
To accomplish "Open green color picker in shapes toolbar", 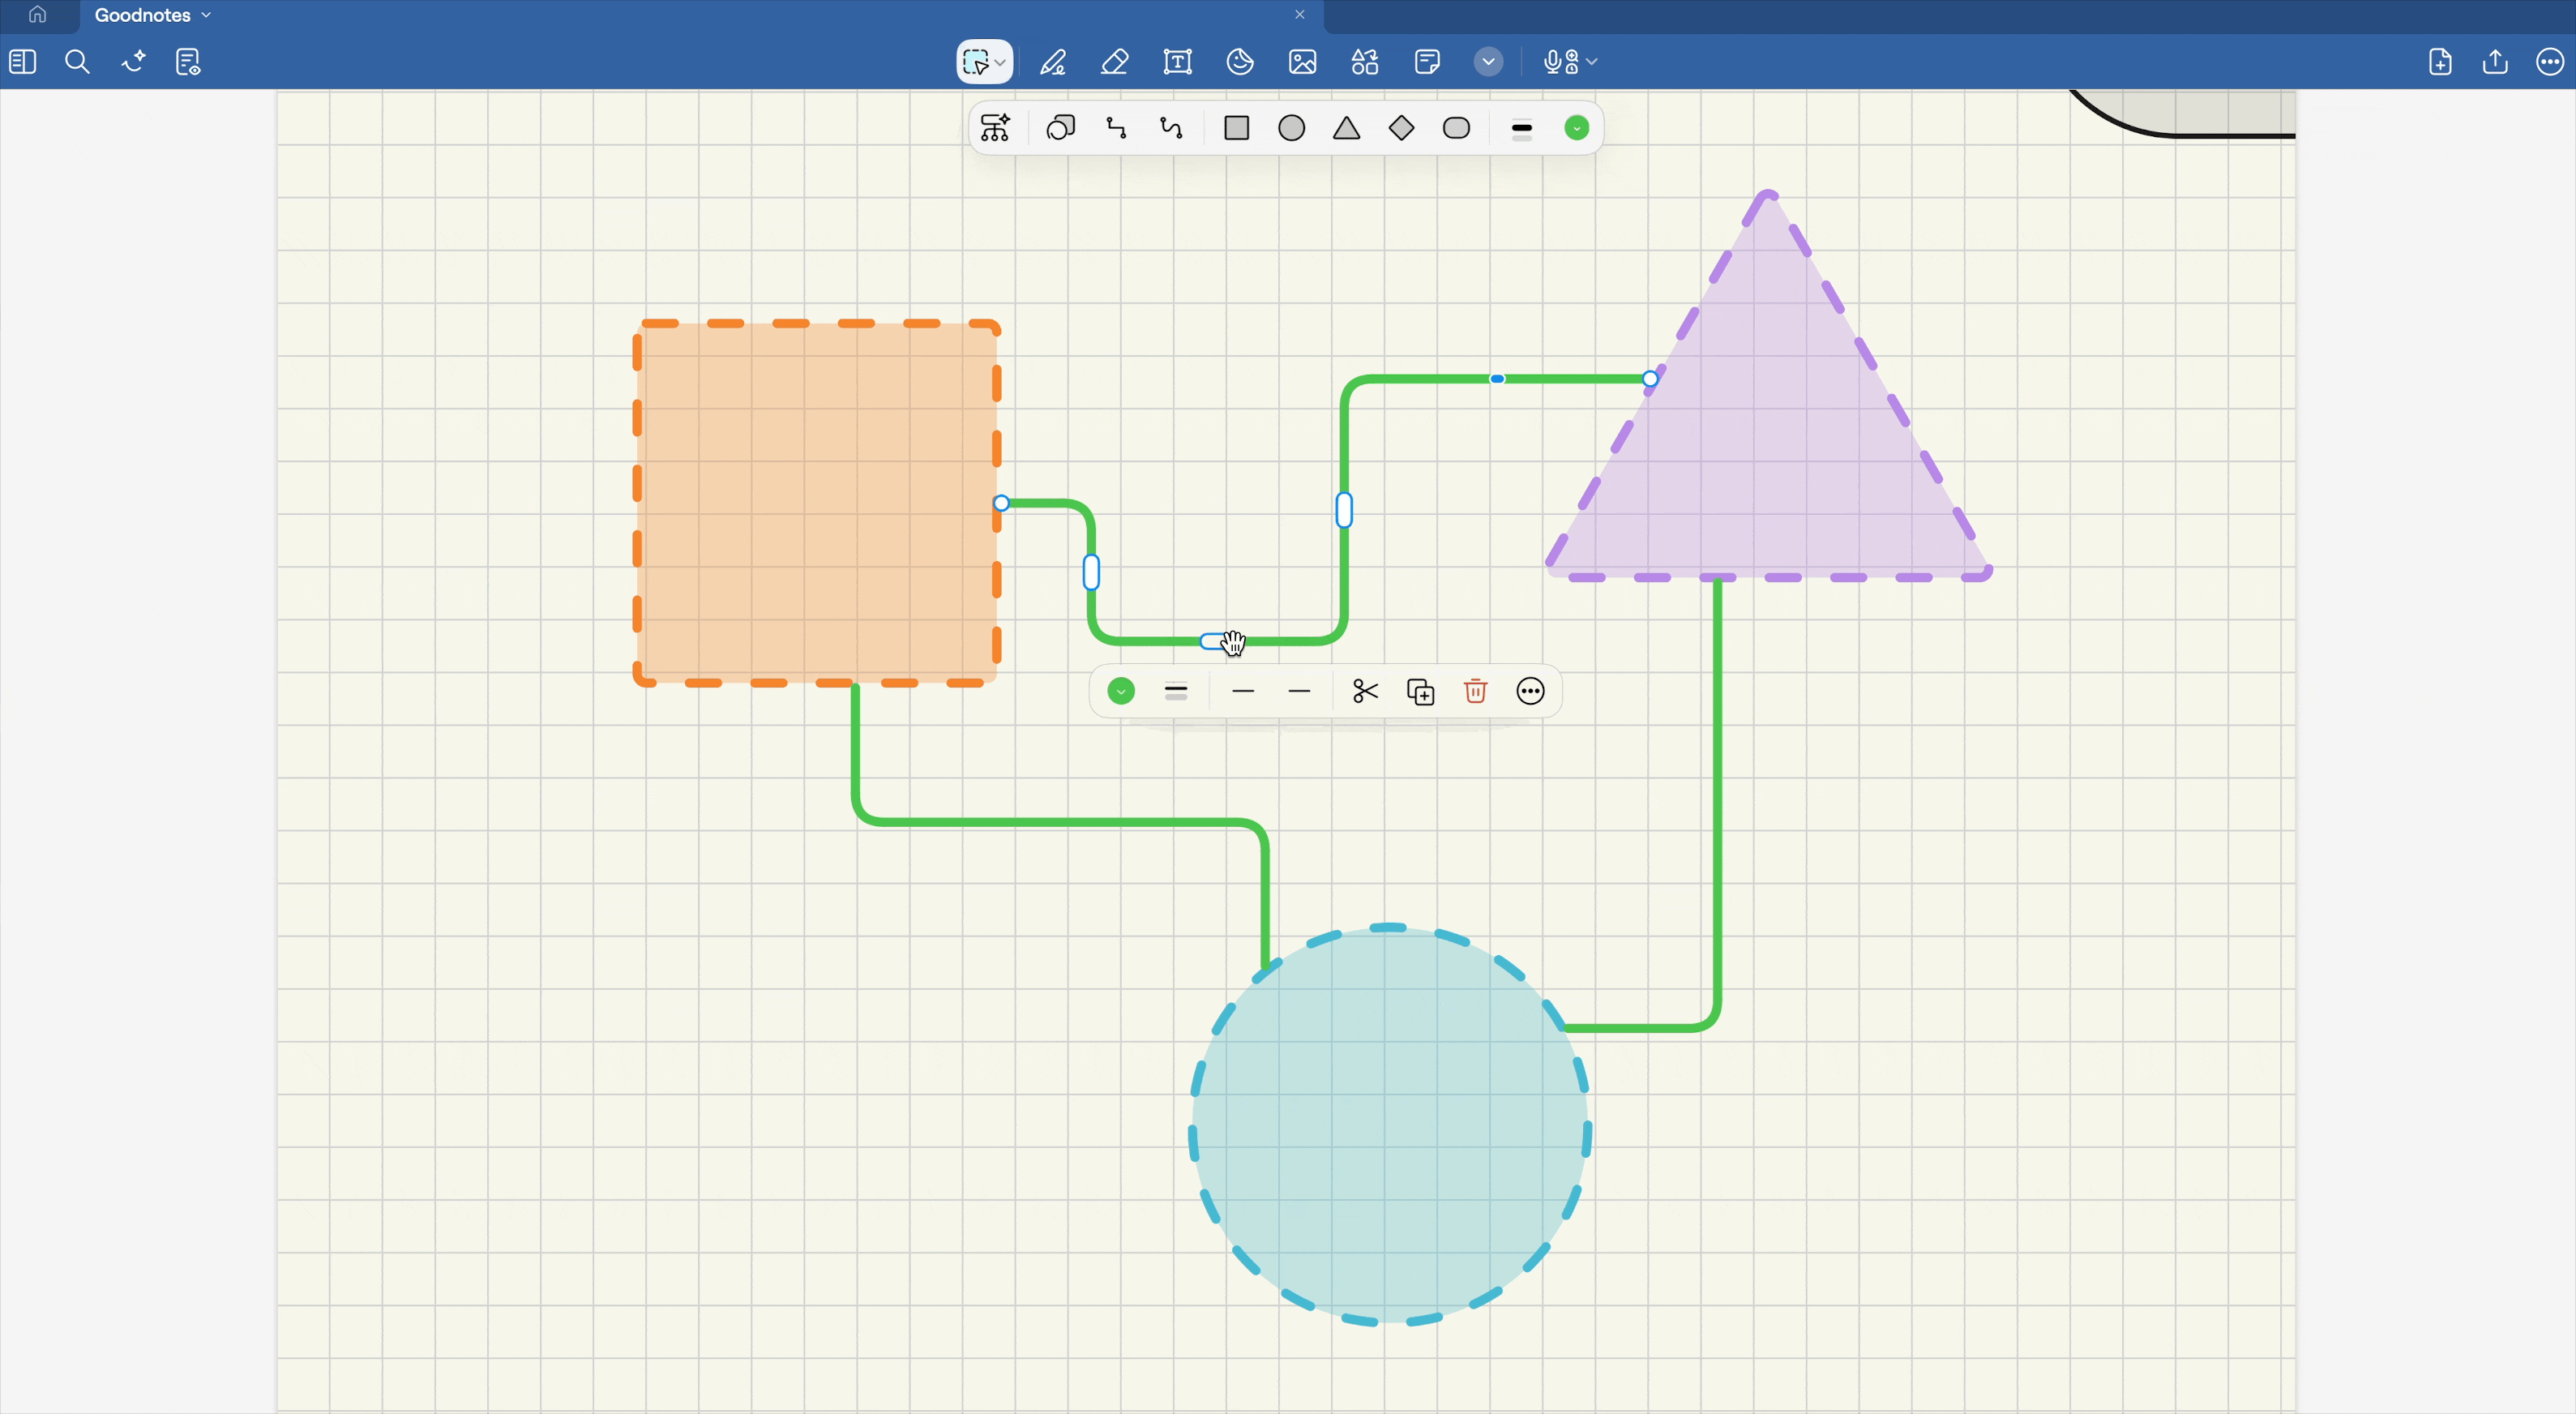I will pyautogui.click(x=1577, y=128).
